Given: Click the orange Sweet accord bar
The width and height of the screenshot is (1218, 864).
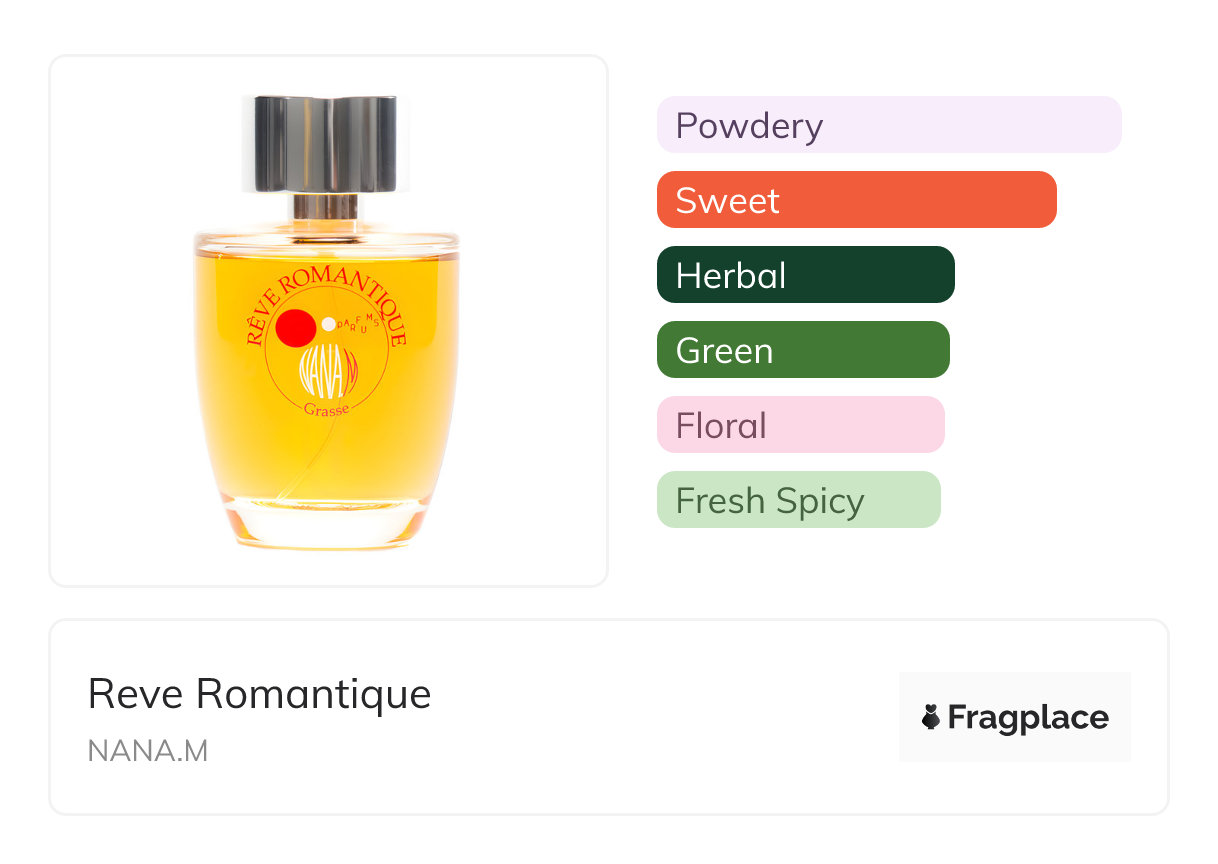Looking at the screenshot, I should point(856,200).
